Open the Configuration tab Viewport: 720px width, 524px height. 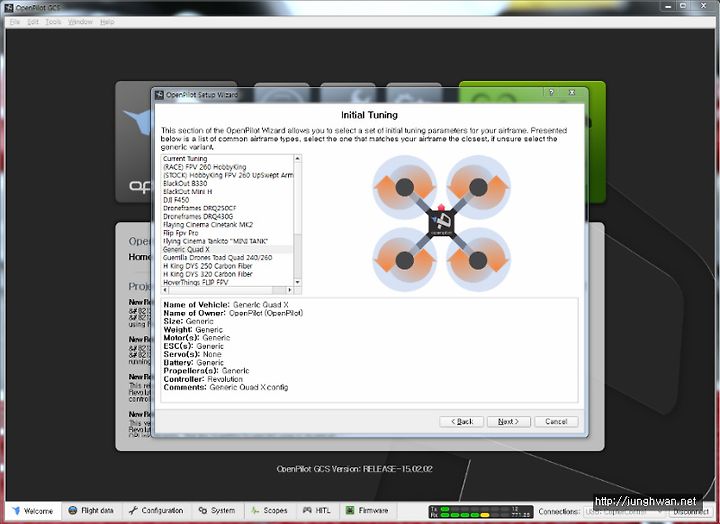click(156, 511)
